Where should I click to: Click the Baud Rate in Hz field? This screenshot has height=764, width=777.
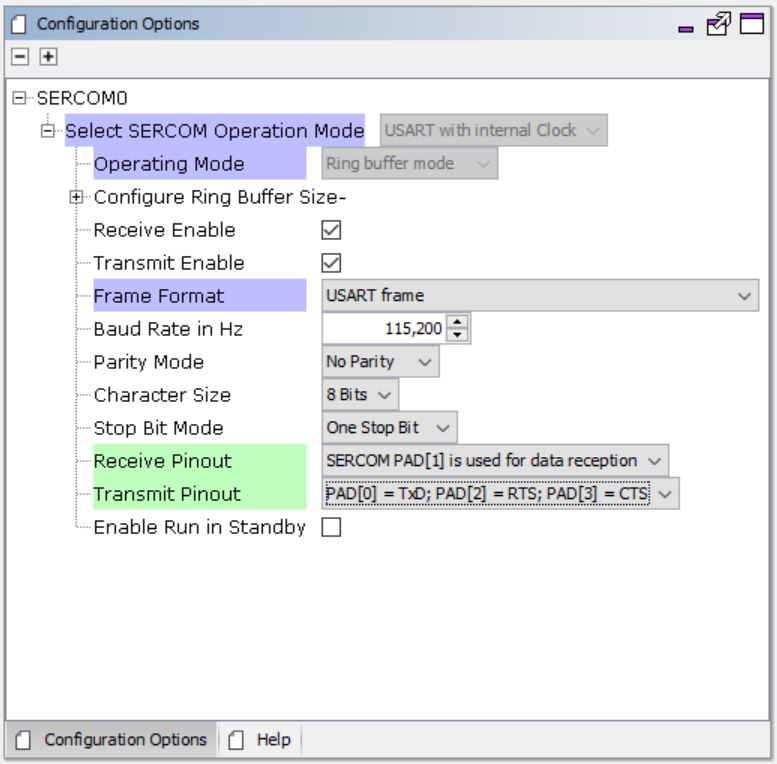[385, 329]
